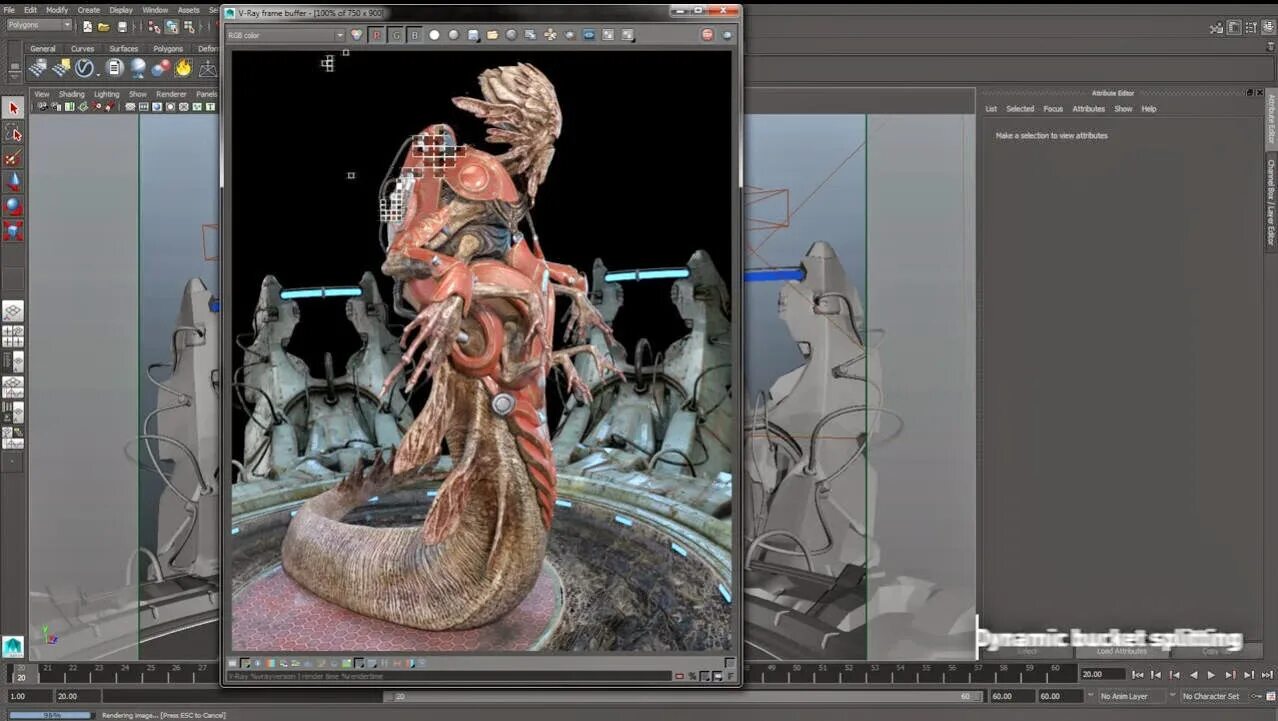Activate the Move tool cone icon
Viewport: 1278px width, 721px height.
click(x=13, y=182)
